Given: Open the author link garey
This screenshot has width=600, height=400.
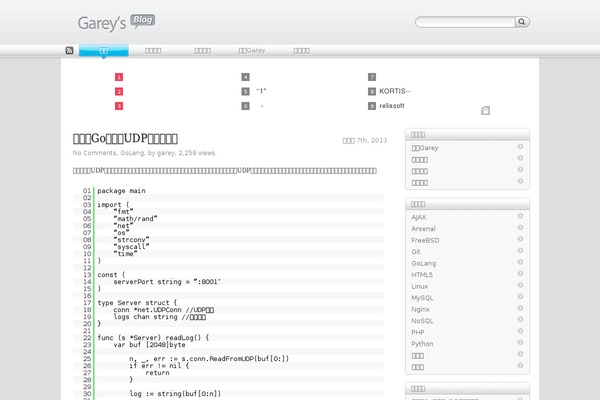Looking at the screenshot, I should pyautogui.click(x=166, y=153).
